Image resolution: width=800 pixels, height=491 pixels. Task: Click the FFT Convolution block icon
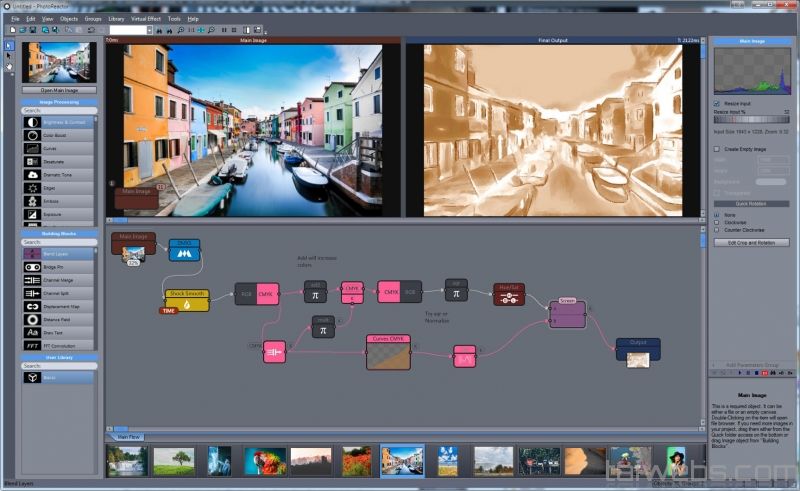coord(32,345)
